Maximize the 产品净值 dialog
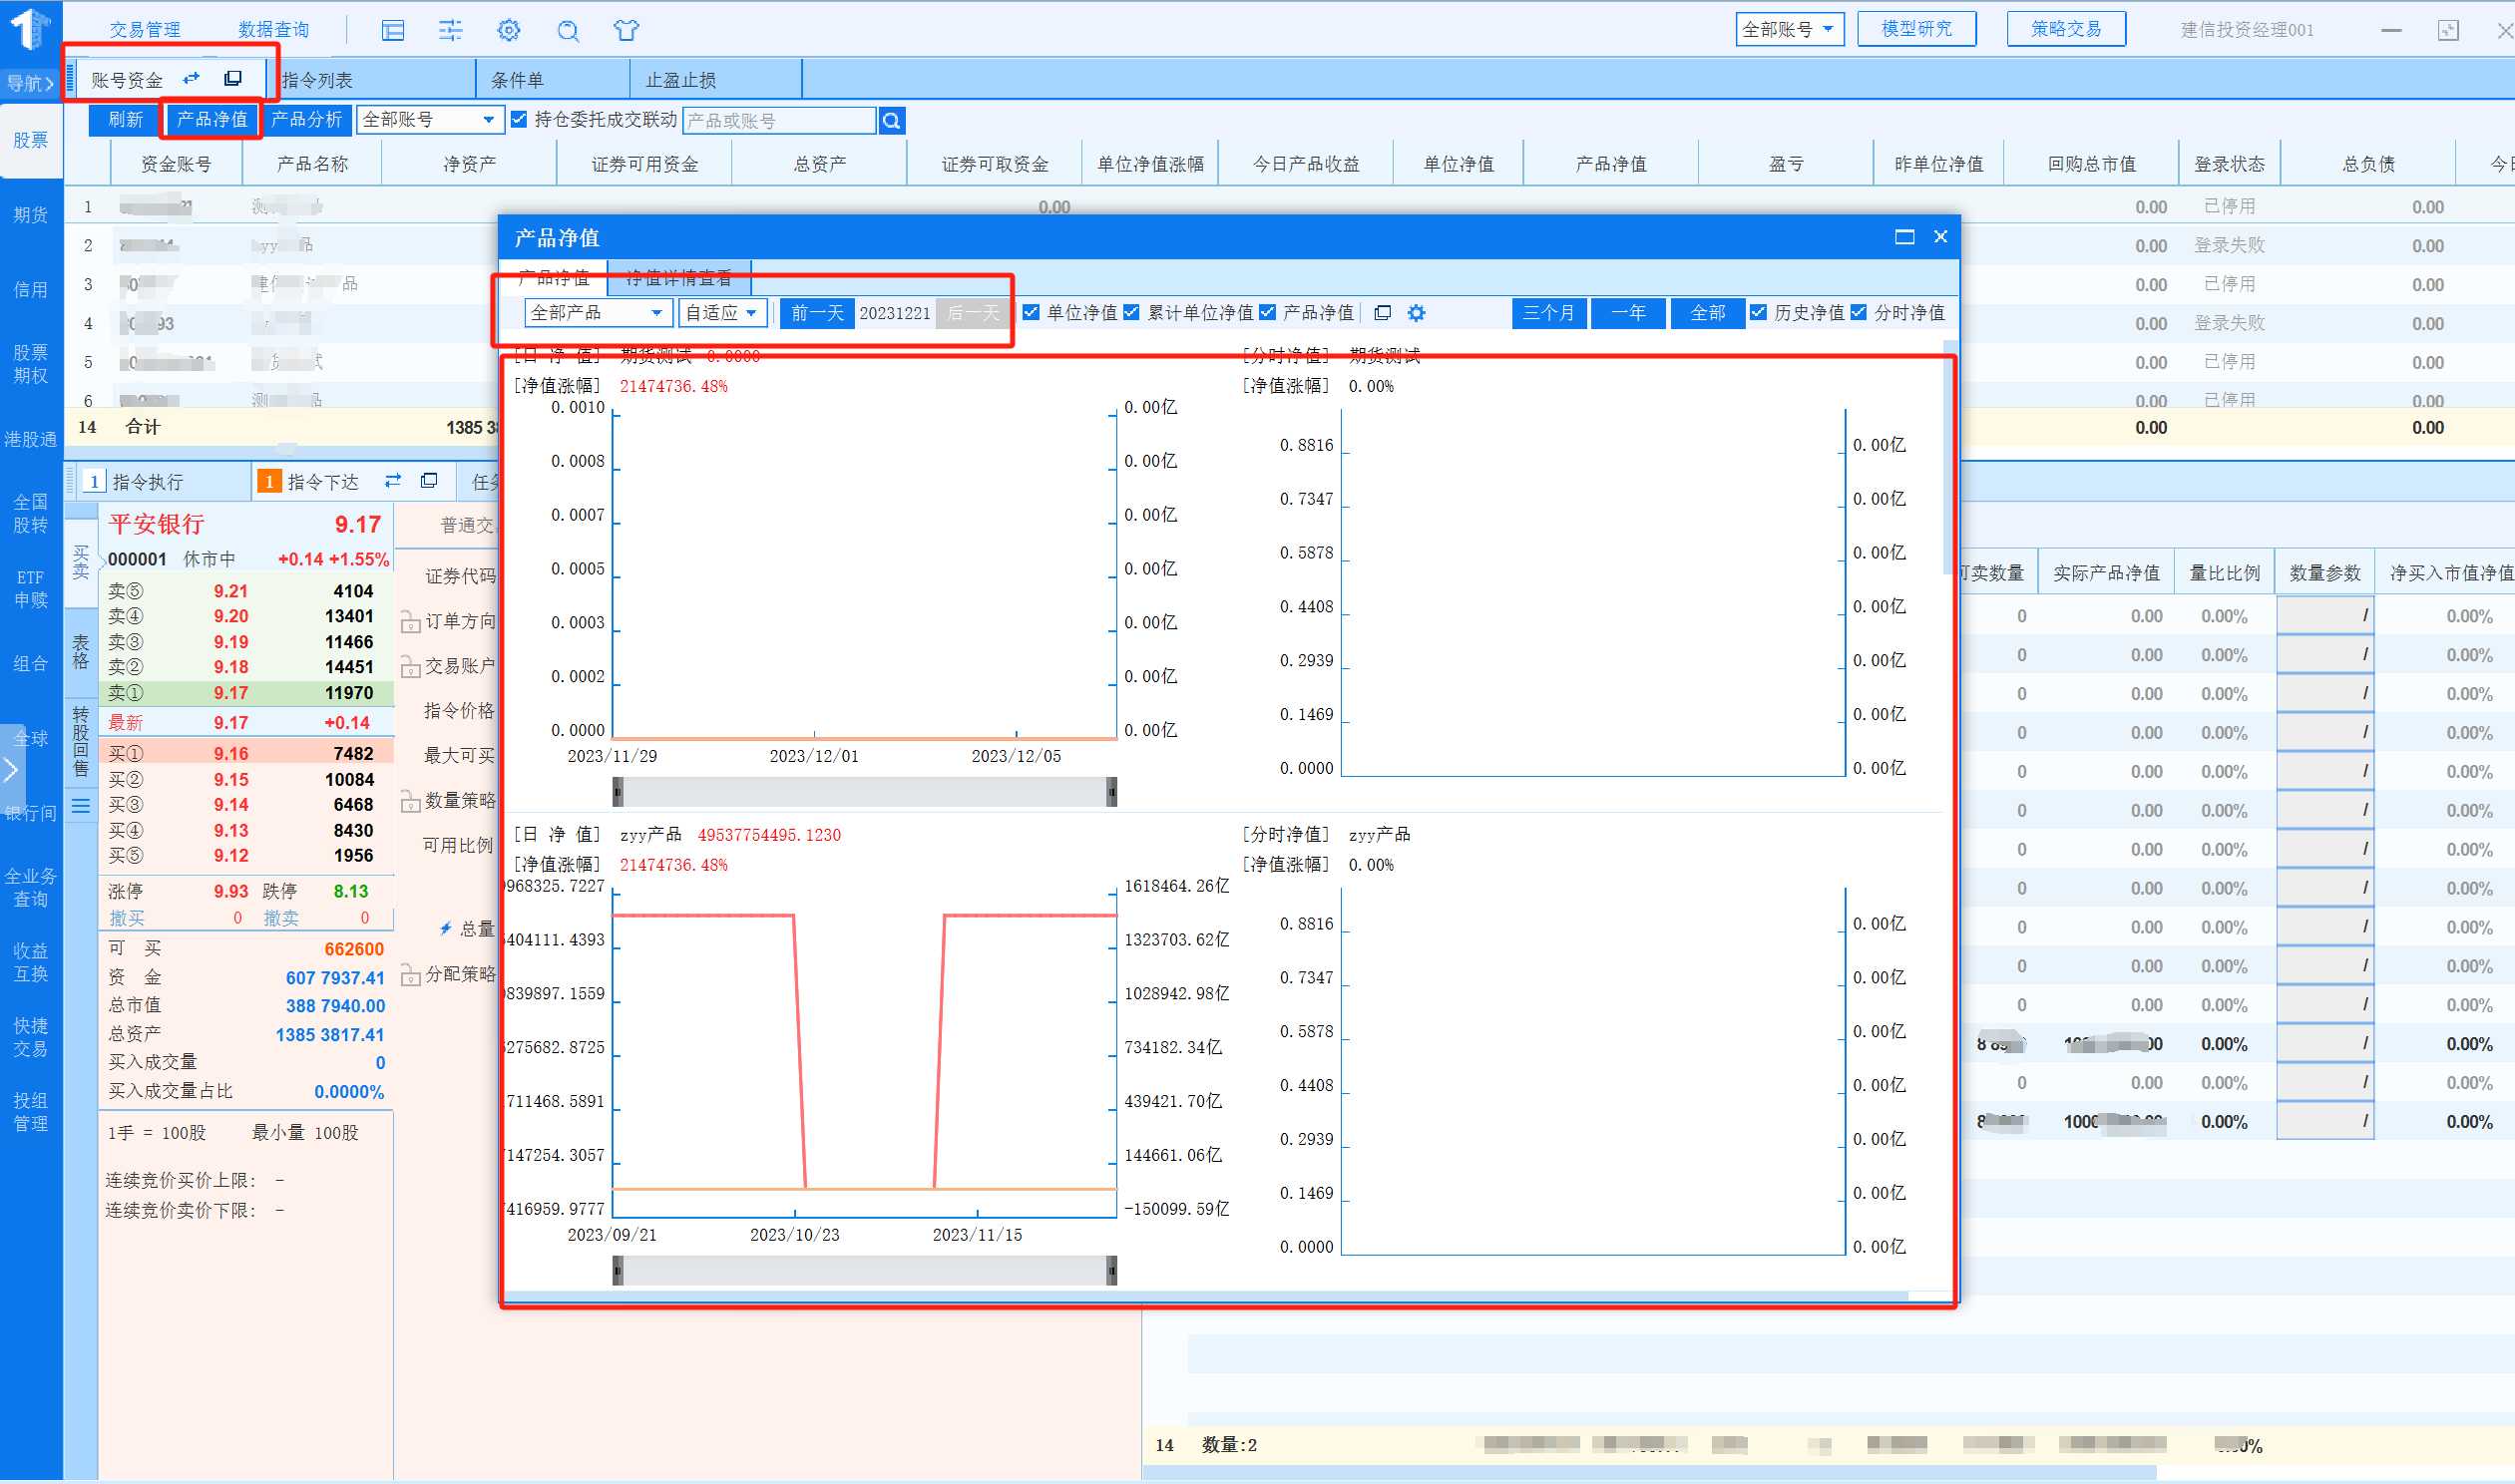Screen dimensions: 2515x1484 point(1904,237)
